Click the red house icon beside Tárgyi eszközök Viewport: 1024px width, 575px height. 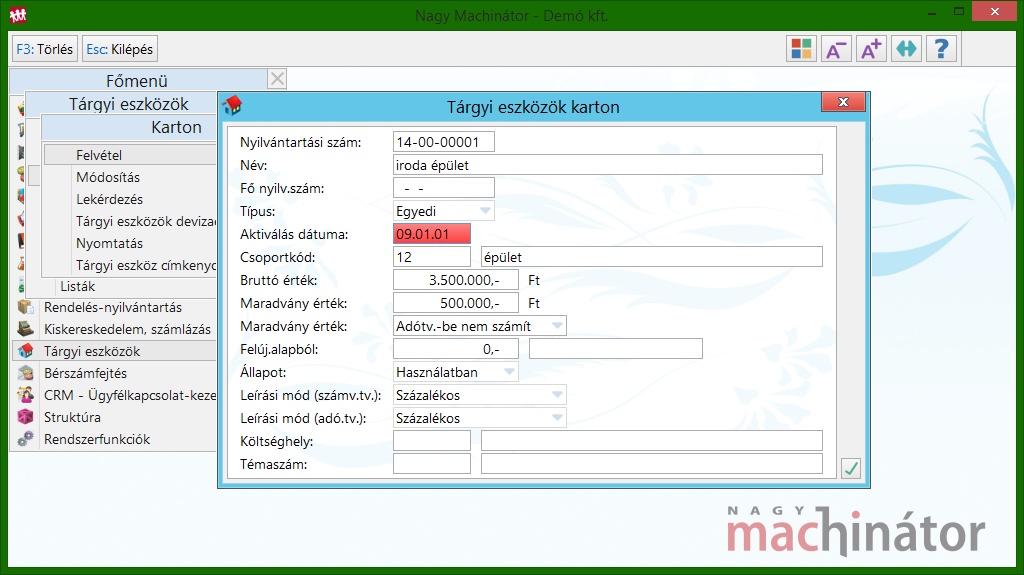[x=25, y=351]
